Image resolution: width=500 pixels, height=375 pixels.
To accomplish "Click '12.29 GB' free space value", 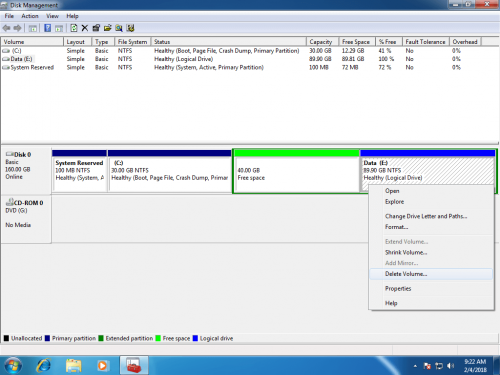I will click(353, 51).
